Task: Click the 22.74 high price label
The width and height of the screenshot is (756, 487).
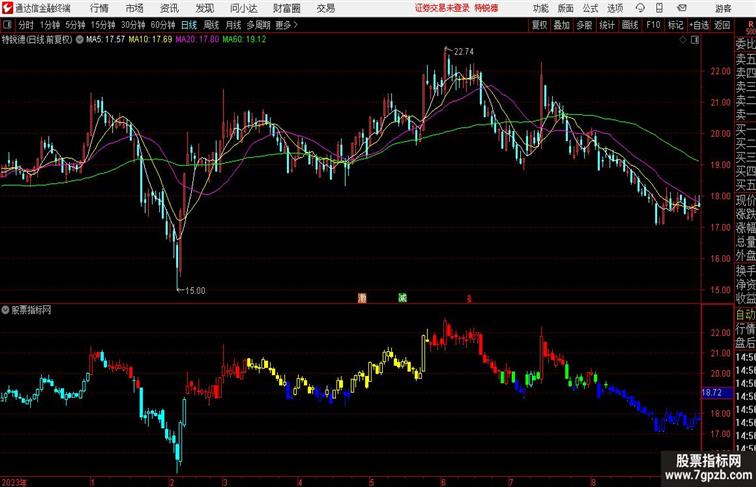Action: coord(463,52)
